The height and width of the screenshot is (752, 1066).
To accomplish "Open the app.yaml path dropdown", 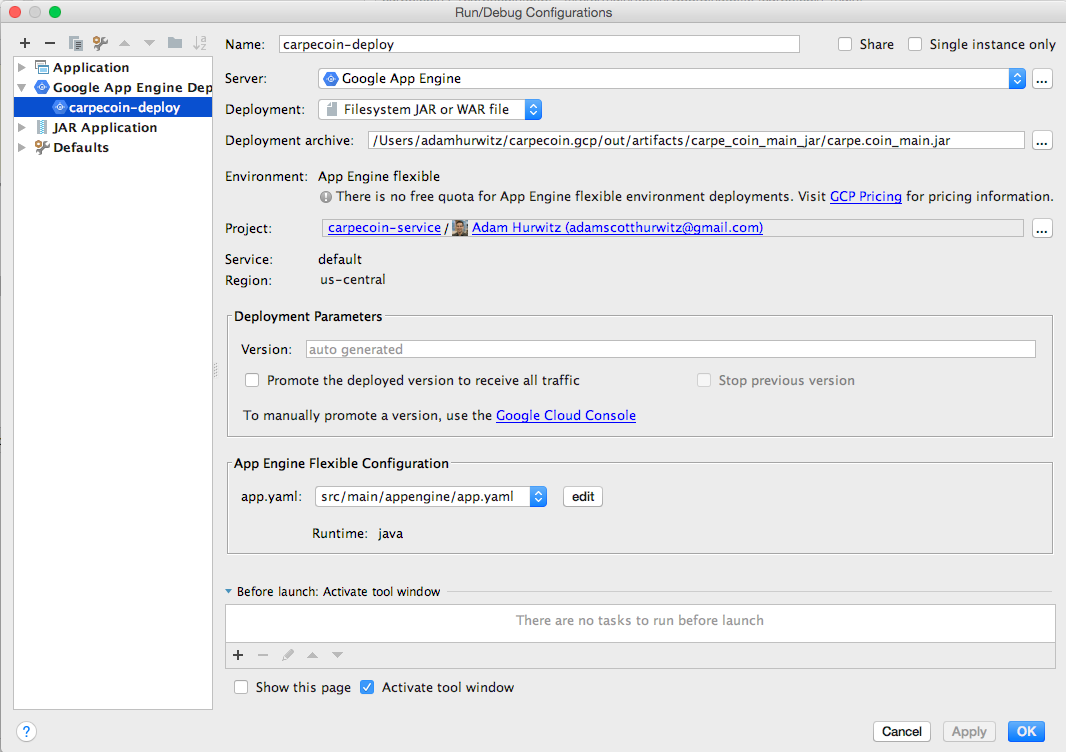I will pyautogui.click(x=431, y=497).
